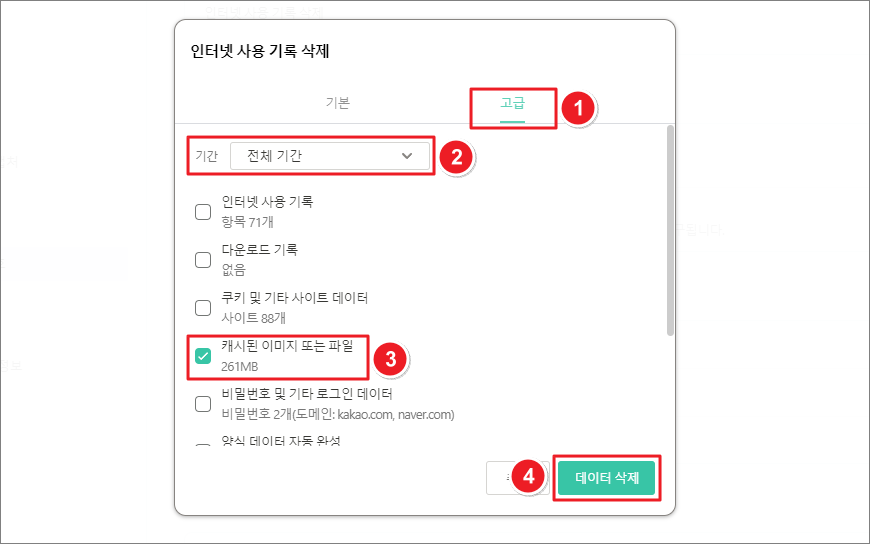Select the 비밀번호 및 기타 로그인 데이터 checkbox
870x544 pixels.
(x=203, y=404)
